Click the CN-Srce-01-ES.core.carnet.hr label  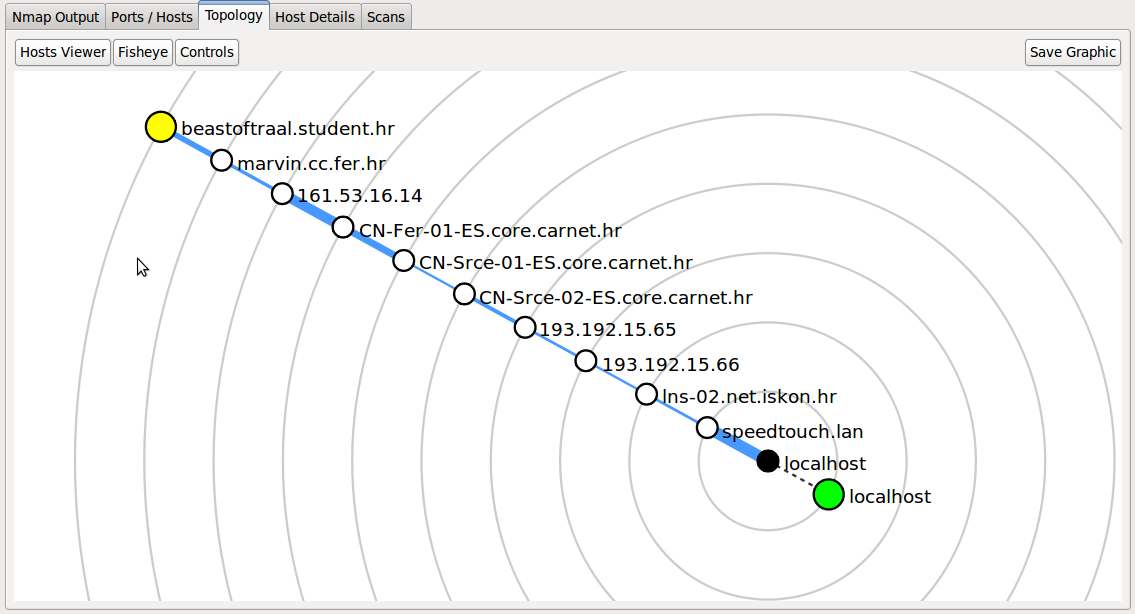(x=556, y=263)
